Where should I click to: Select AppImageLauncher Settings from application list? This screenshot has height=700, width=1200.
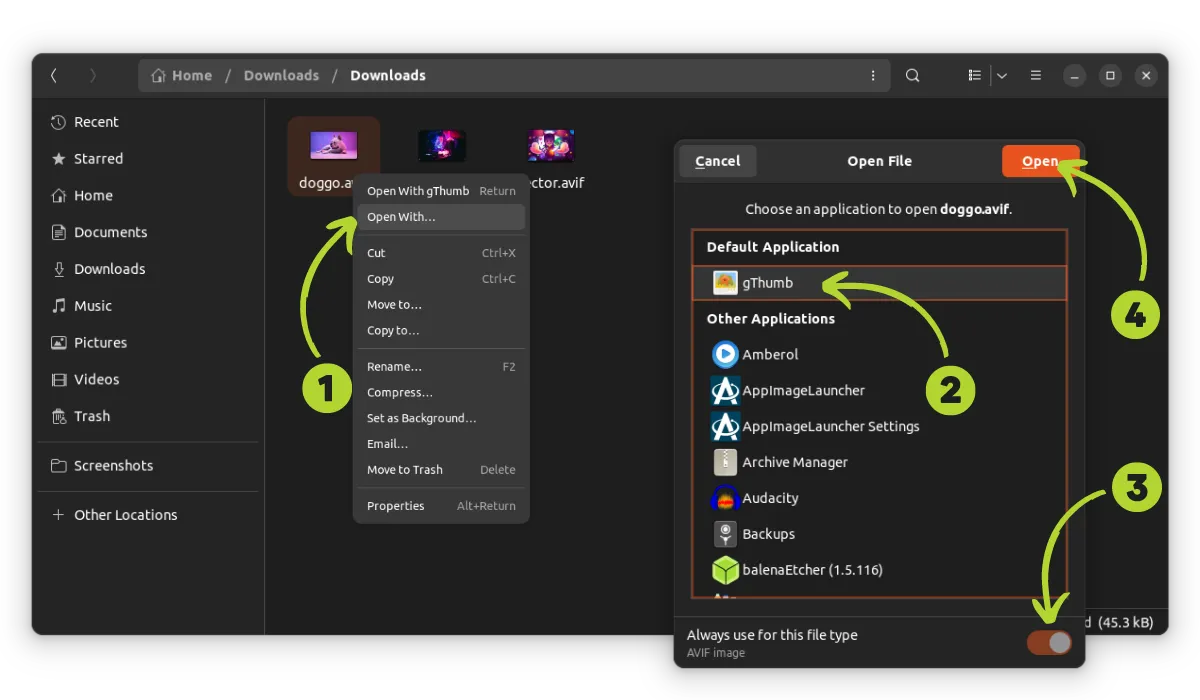click(x=724, y=426)
